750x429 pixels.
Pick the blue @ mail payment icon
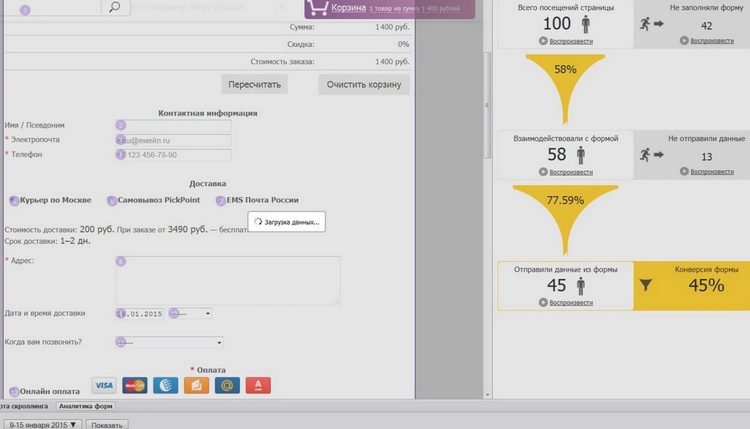[227, 385]
